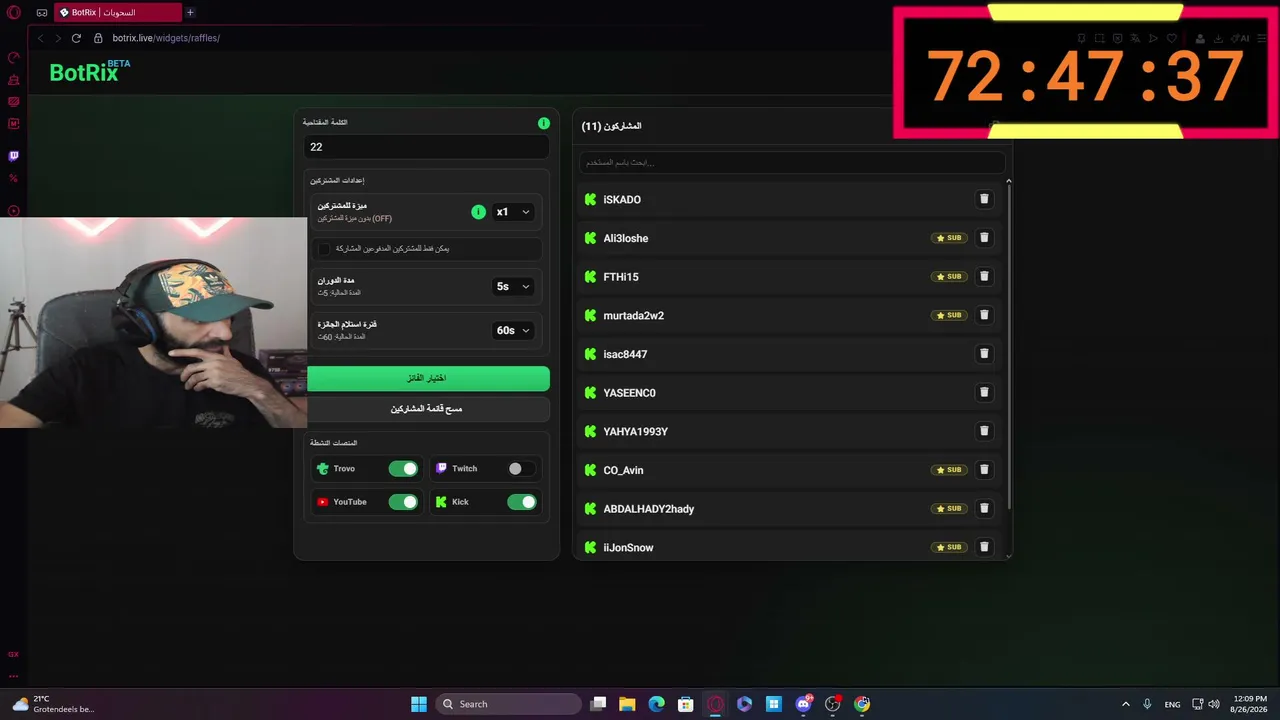Click the Kick logo beside isac8447

pyautogui.click(x=590, y=354)
